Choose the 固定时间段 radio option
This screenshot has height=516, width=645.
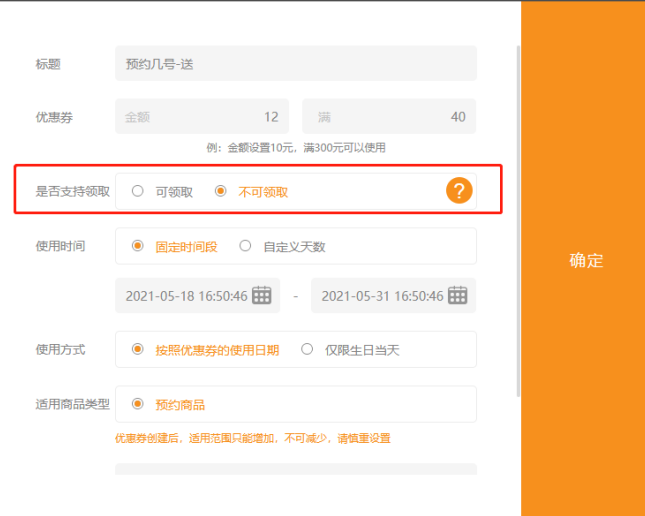coord(138,246)
